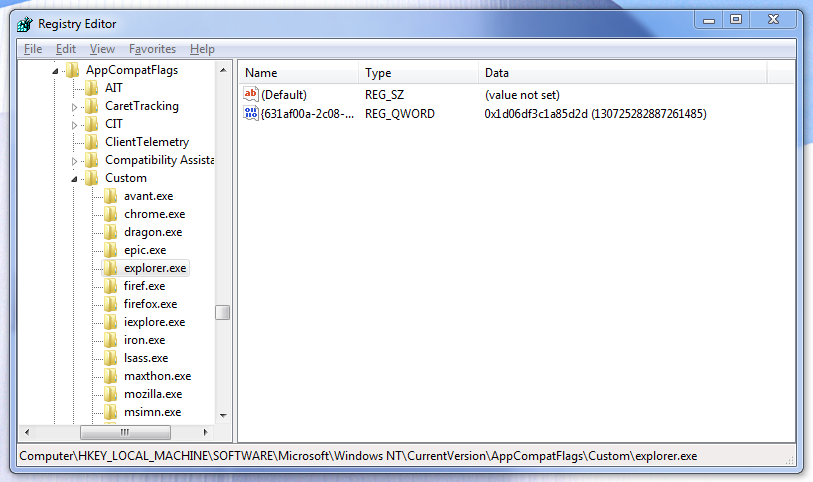This screenshot has width=813, height=482.
Task: Click the CaretTracking folder icon
Action: (92, 106)
